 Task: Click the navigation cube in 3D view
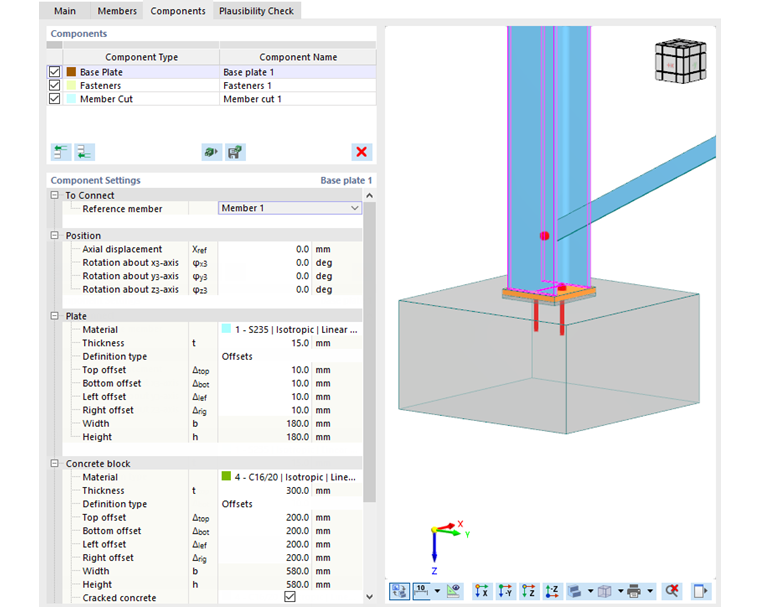pos(681,61)
